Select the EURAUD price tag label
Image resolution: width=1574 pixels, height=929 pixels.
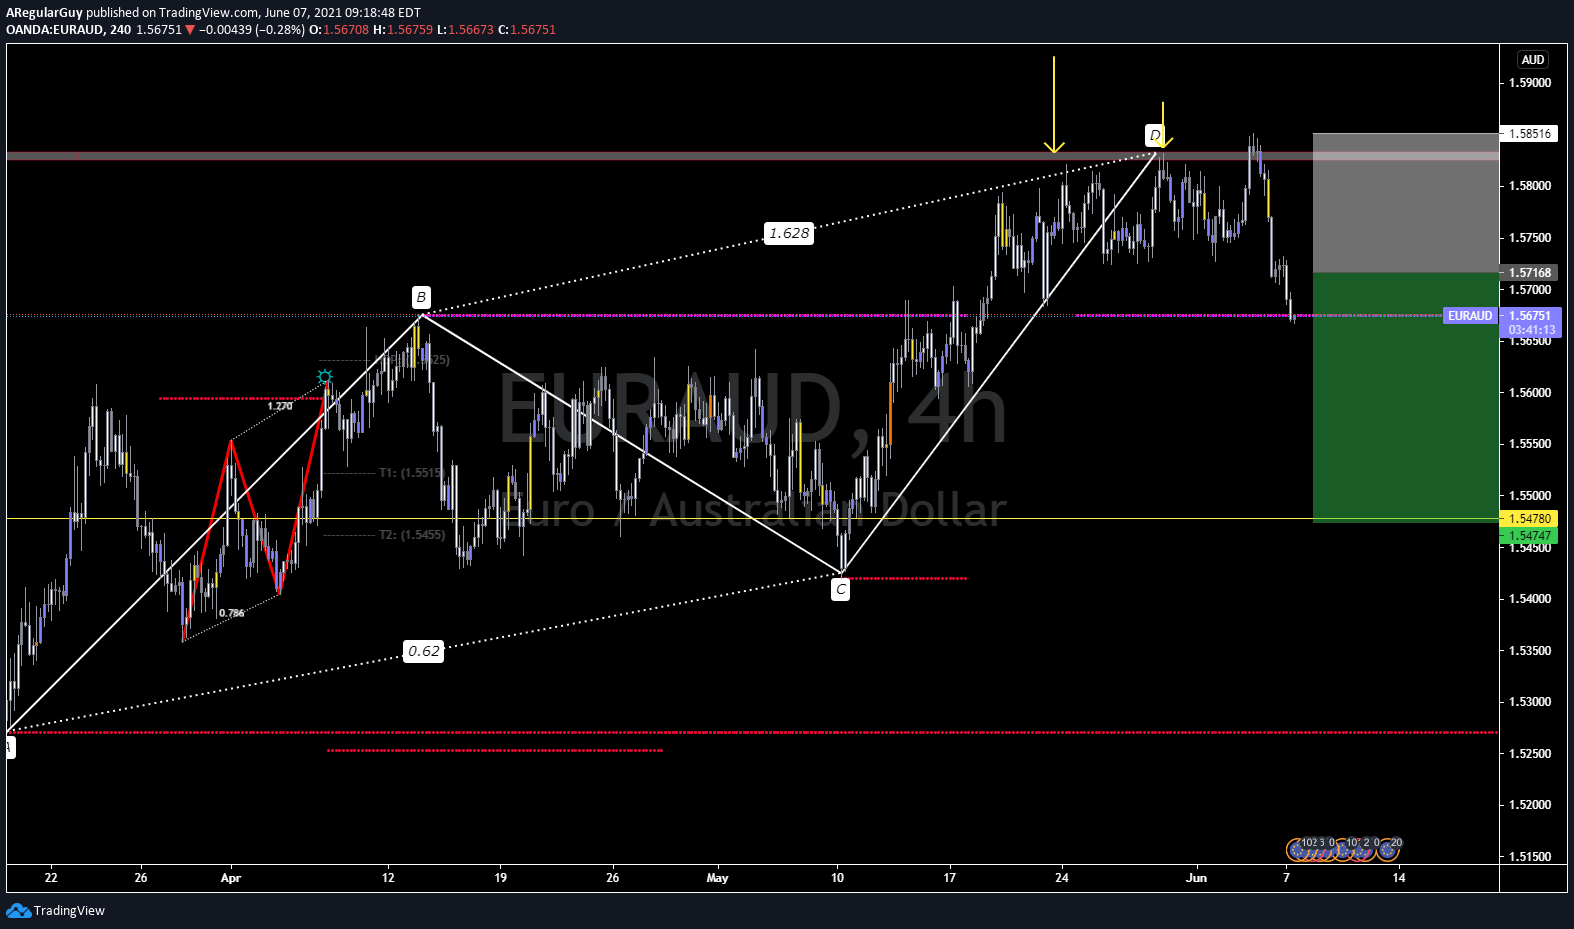point(1470,316)
